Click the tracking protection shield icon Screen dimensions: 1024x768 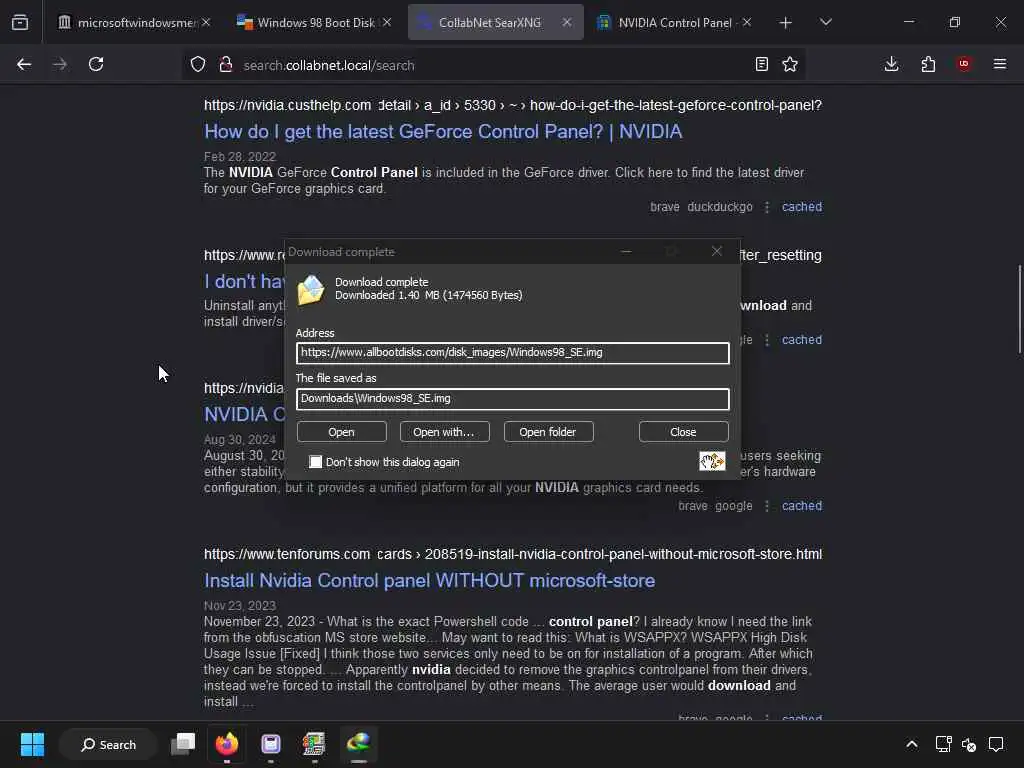198,64
